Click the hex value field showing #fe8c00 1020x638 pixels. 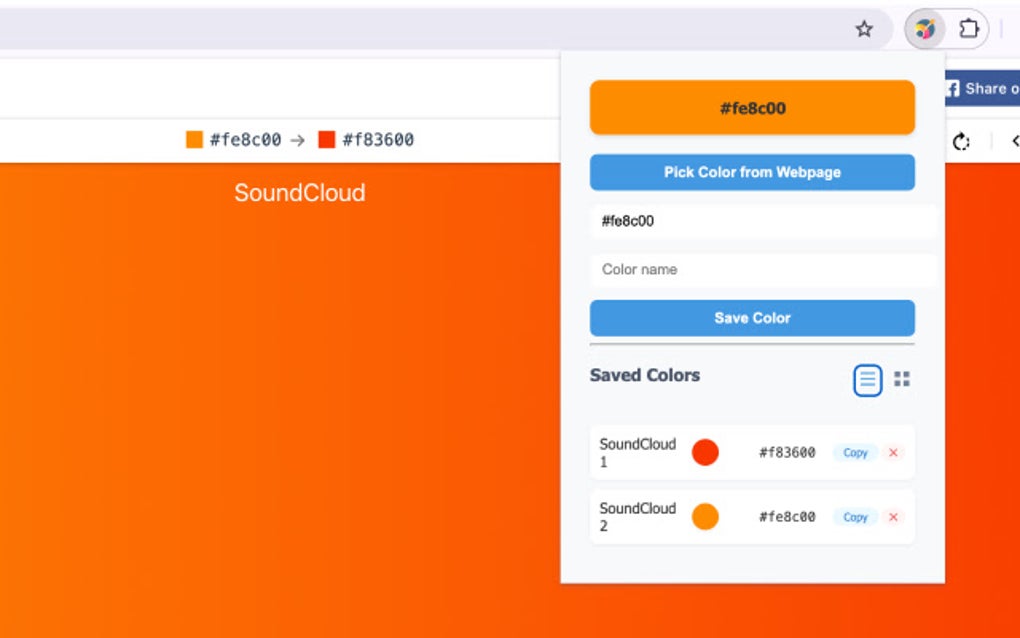[762, 221]
